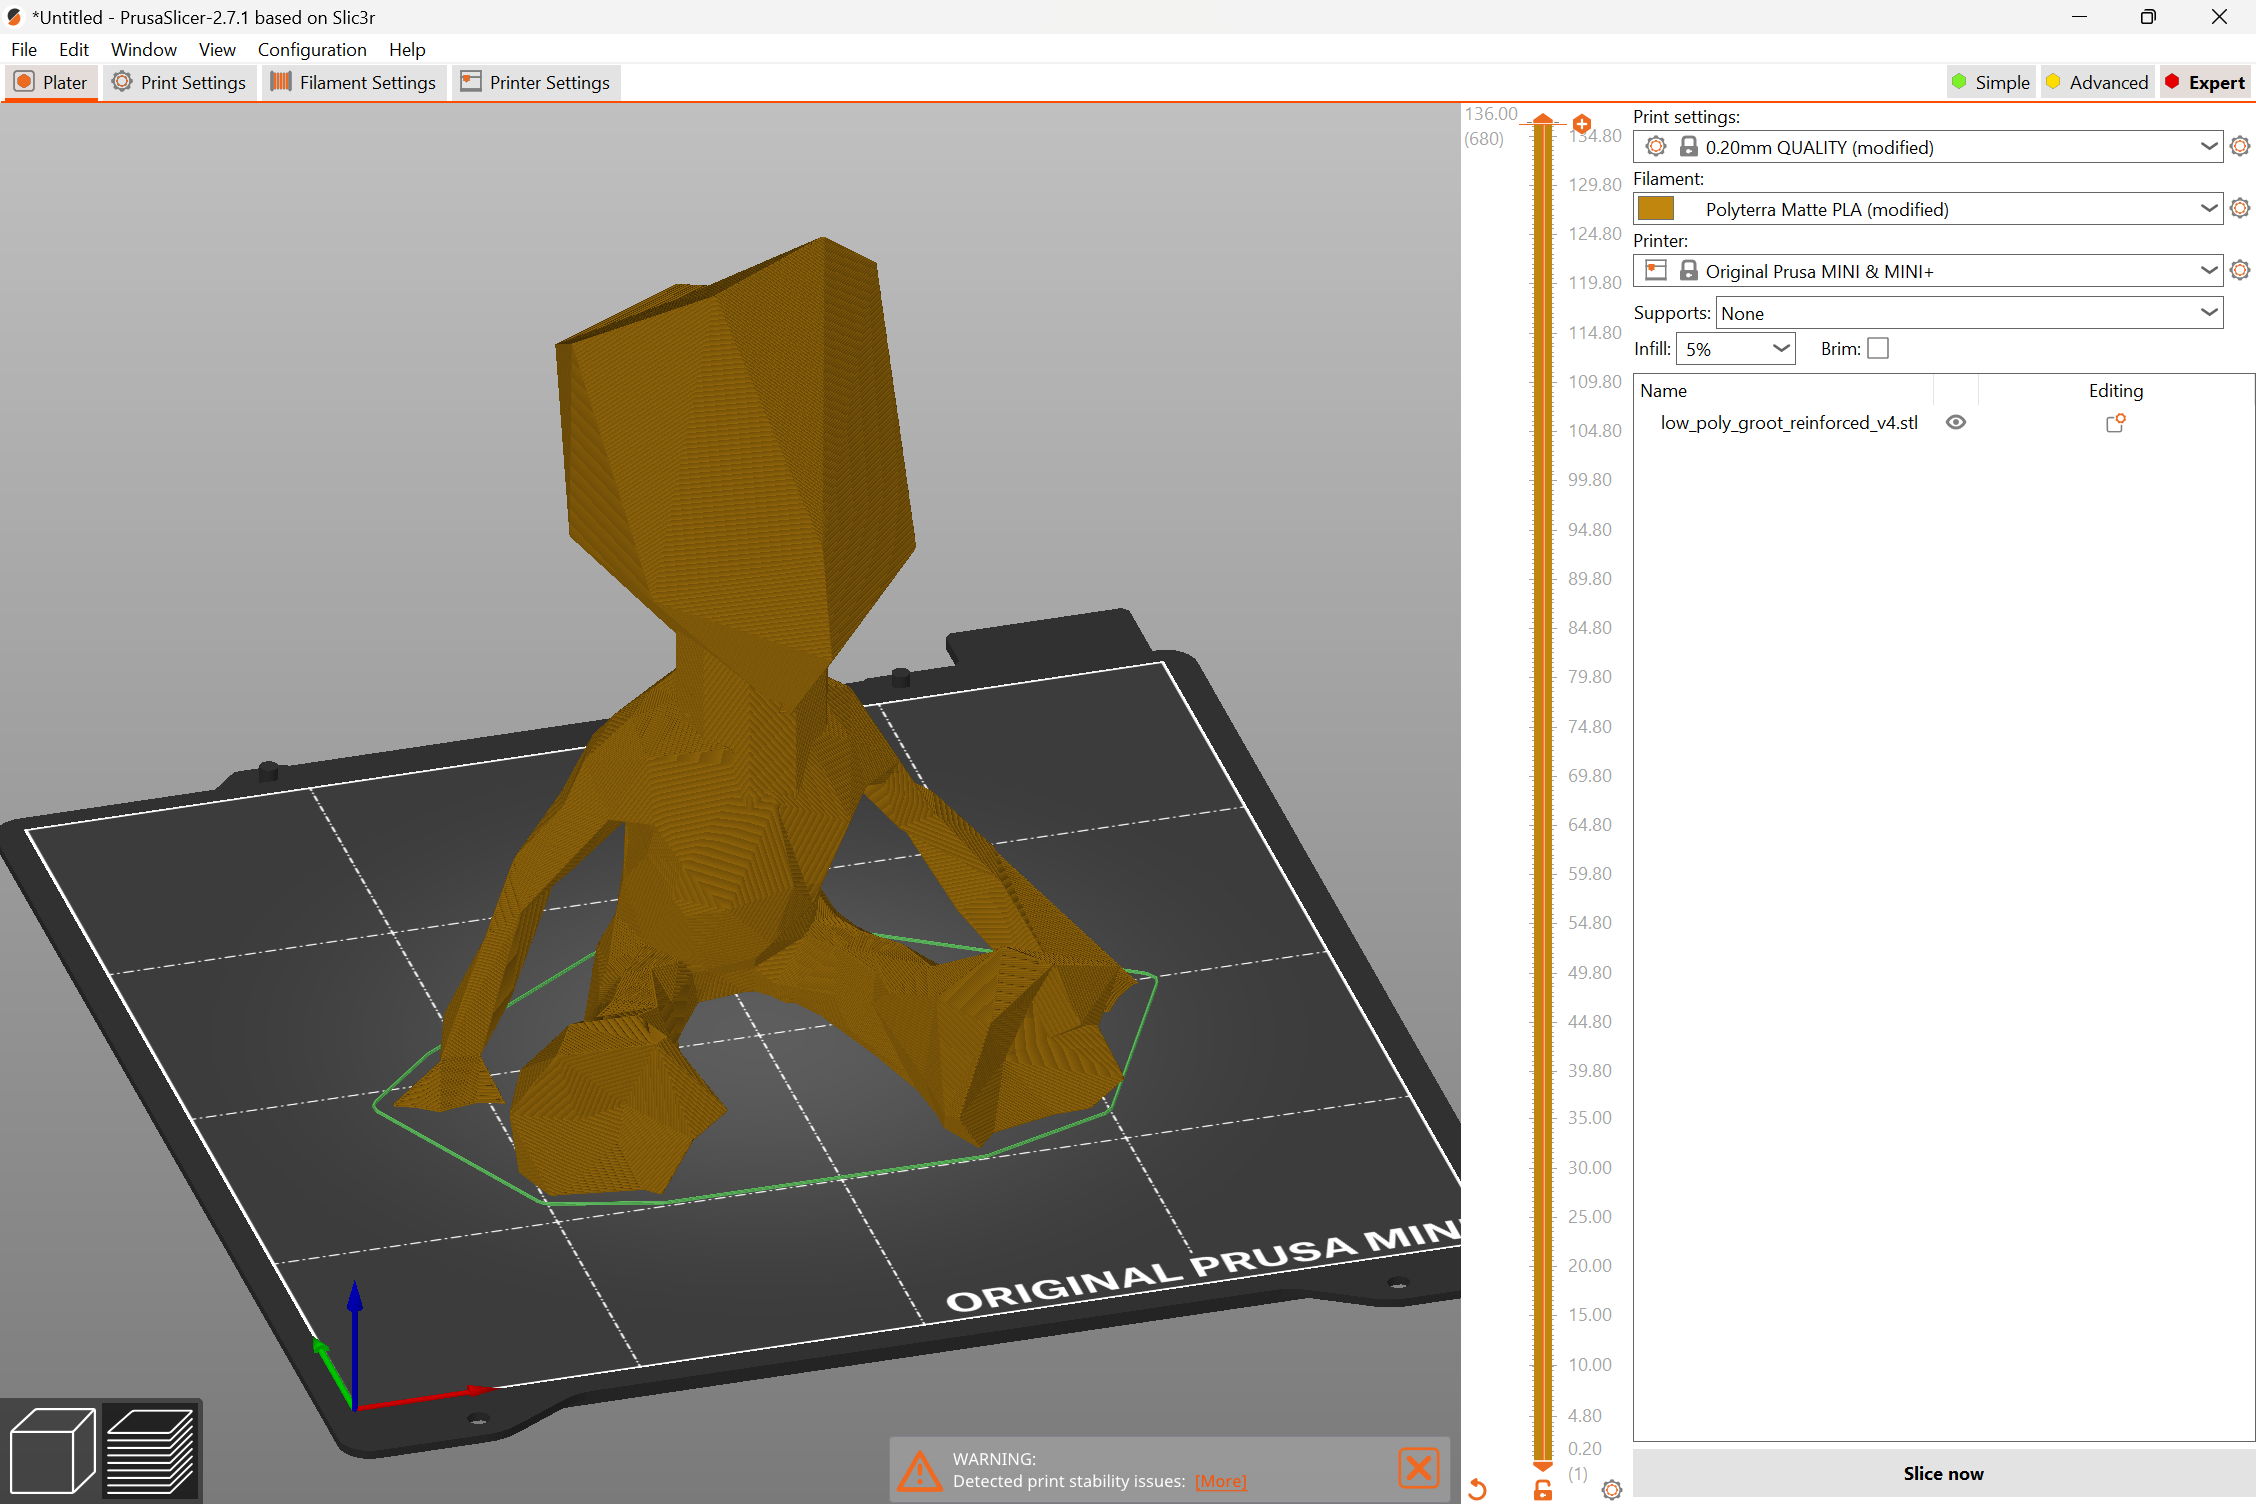The height and width of the screenshot is (1504, 2256).
Task: Open the [More] link in warning
Action: 1220,1481
